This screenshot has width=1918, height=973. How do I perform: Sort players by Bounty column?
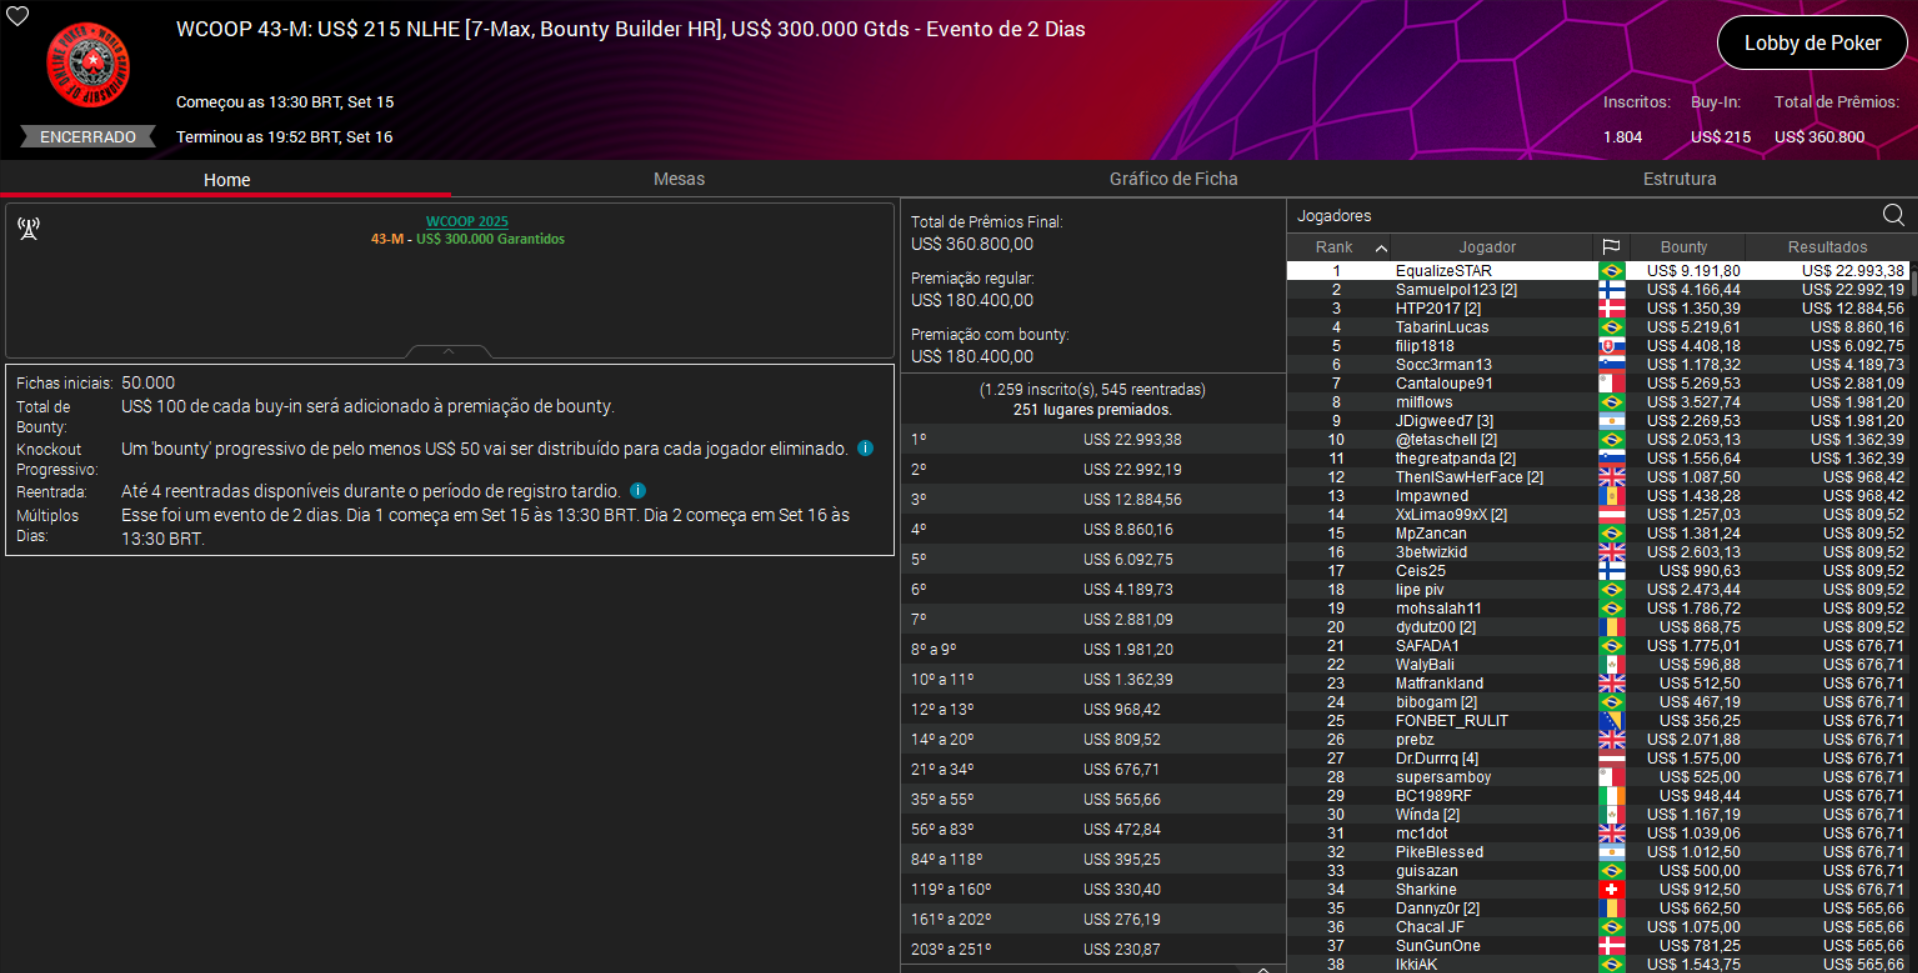1683,247
